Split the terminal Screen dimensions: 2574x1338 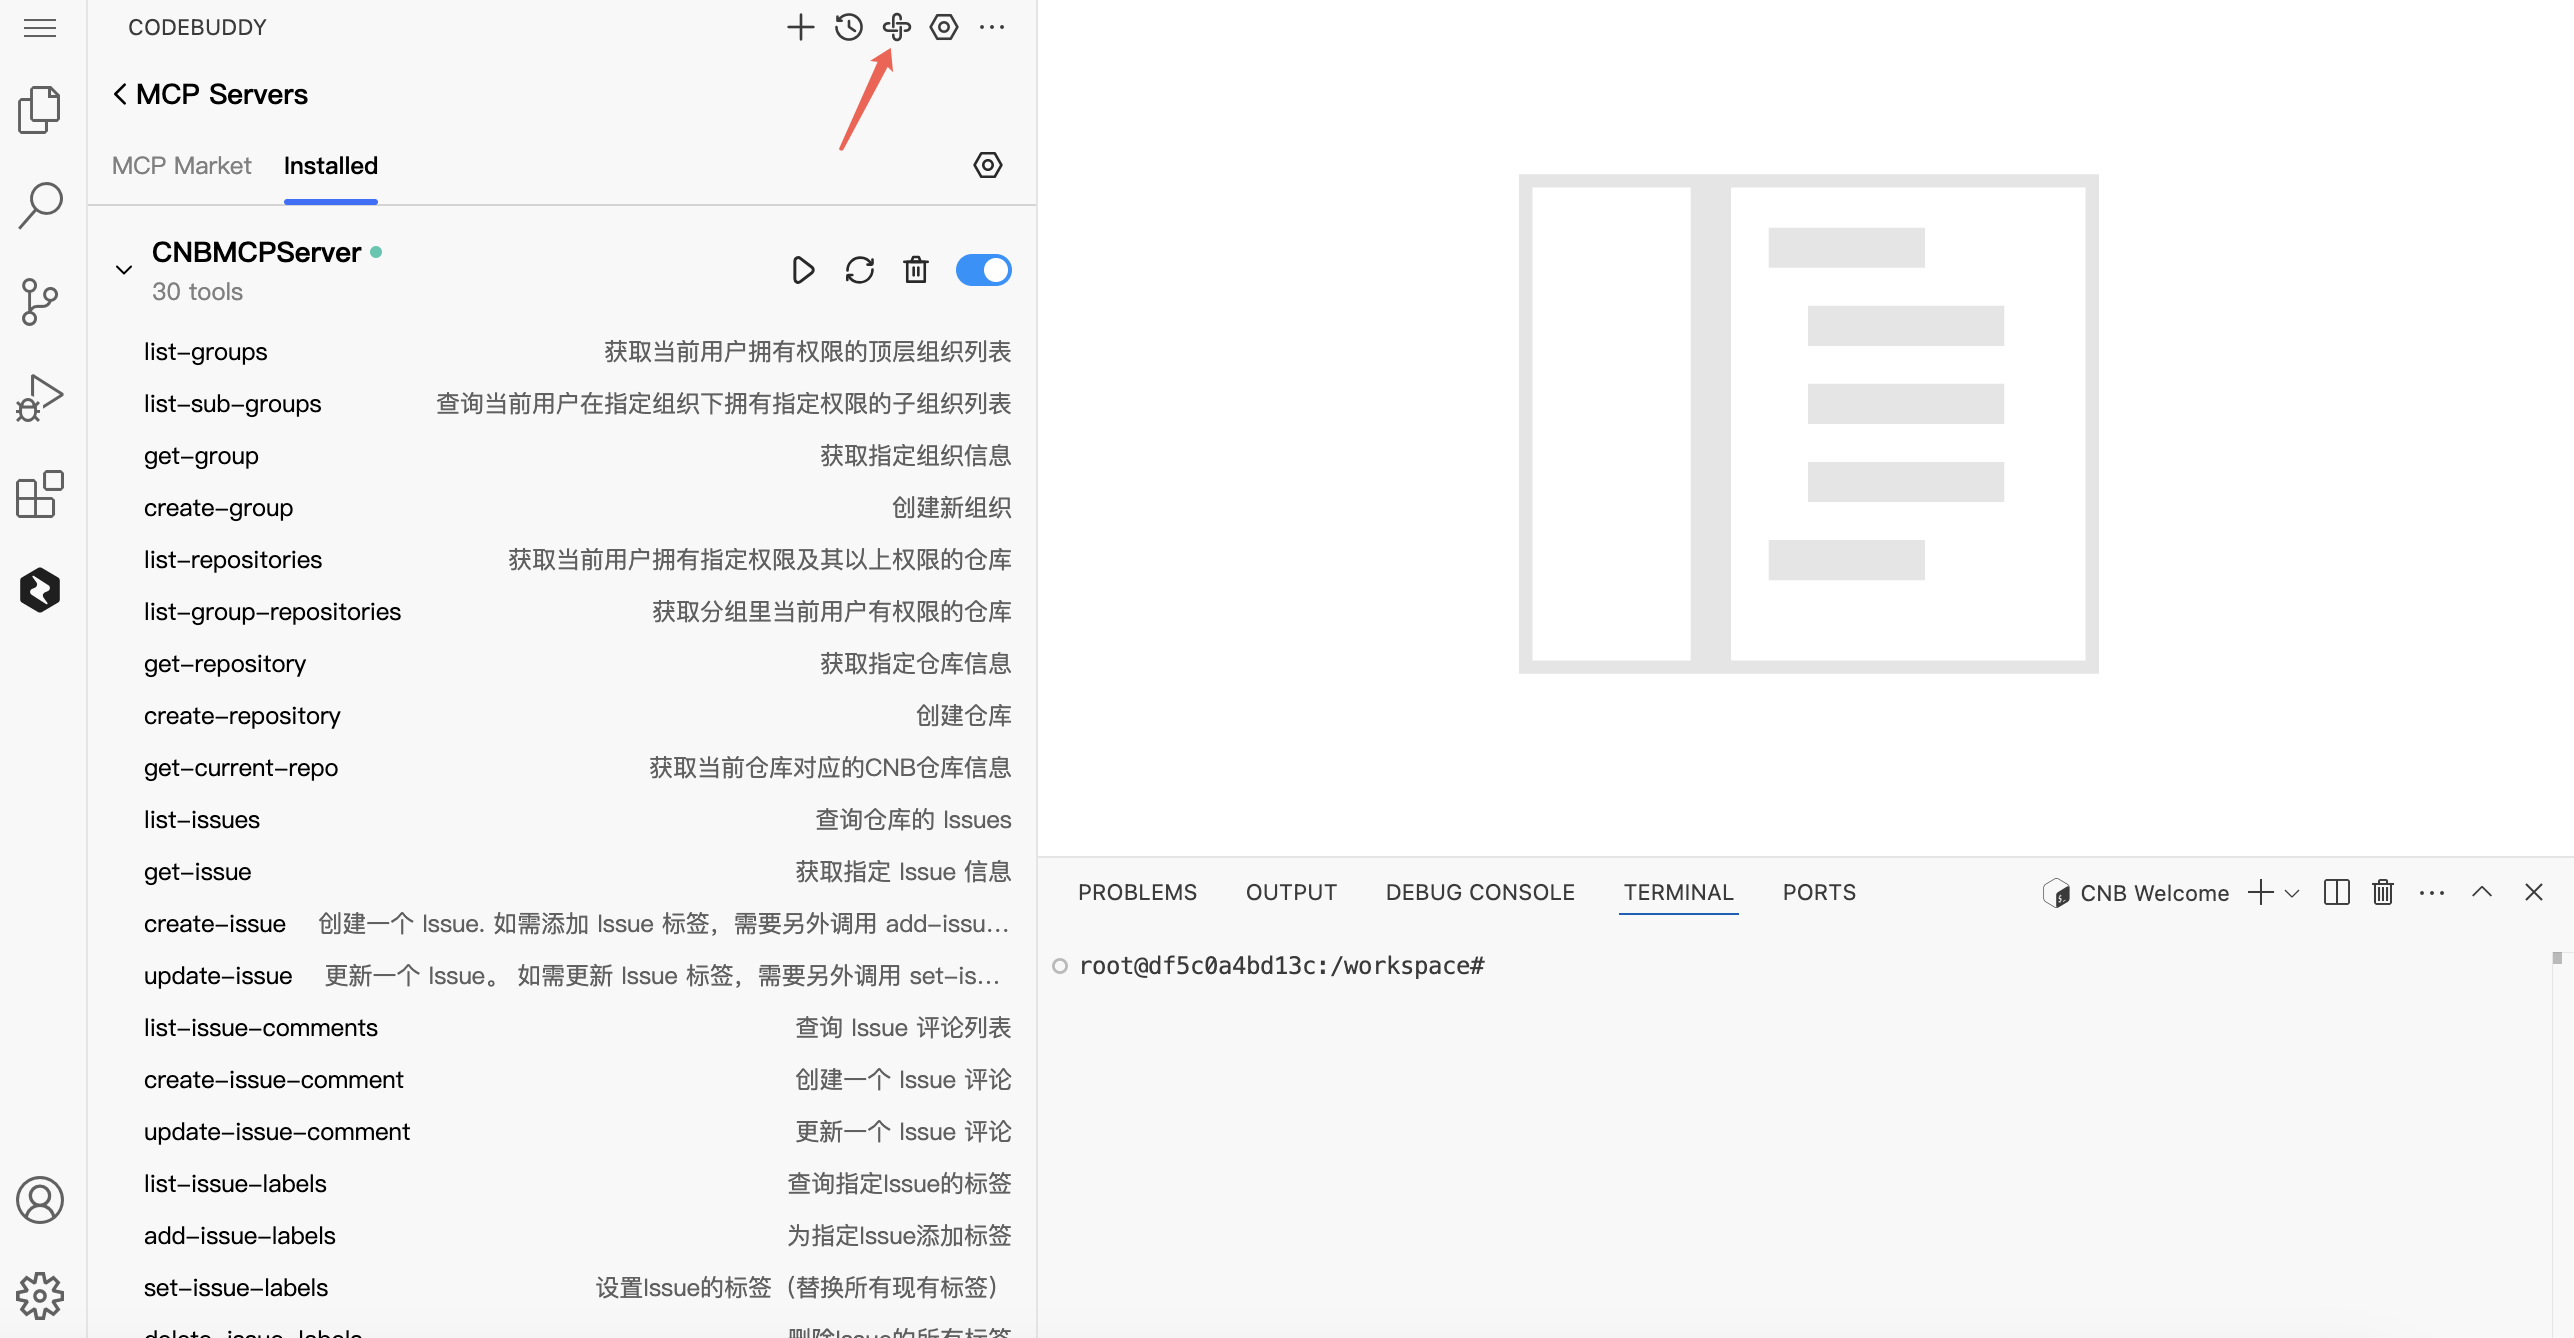(2337, 893)
